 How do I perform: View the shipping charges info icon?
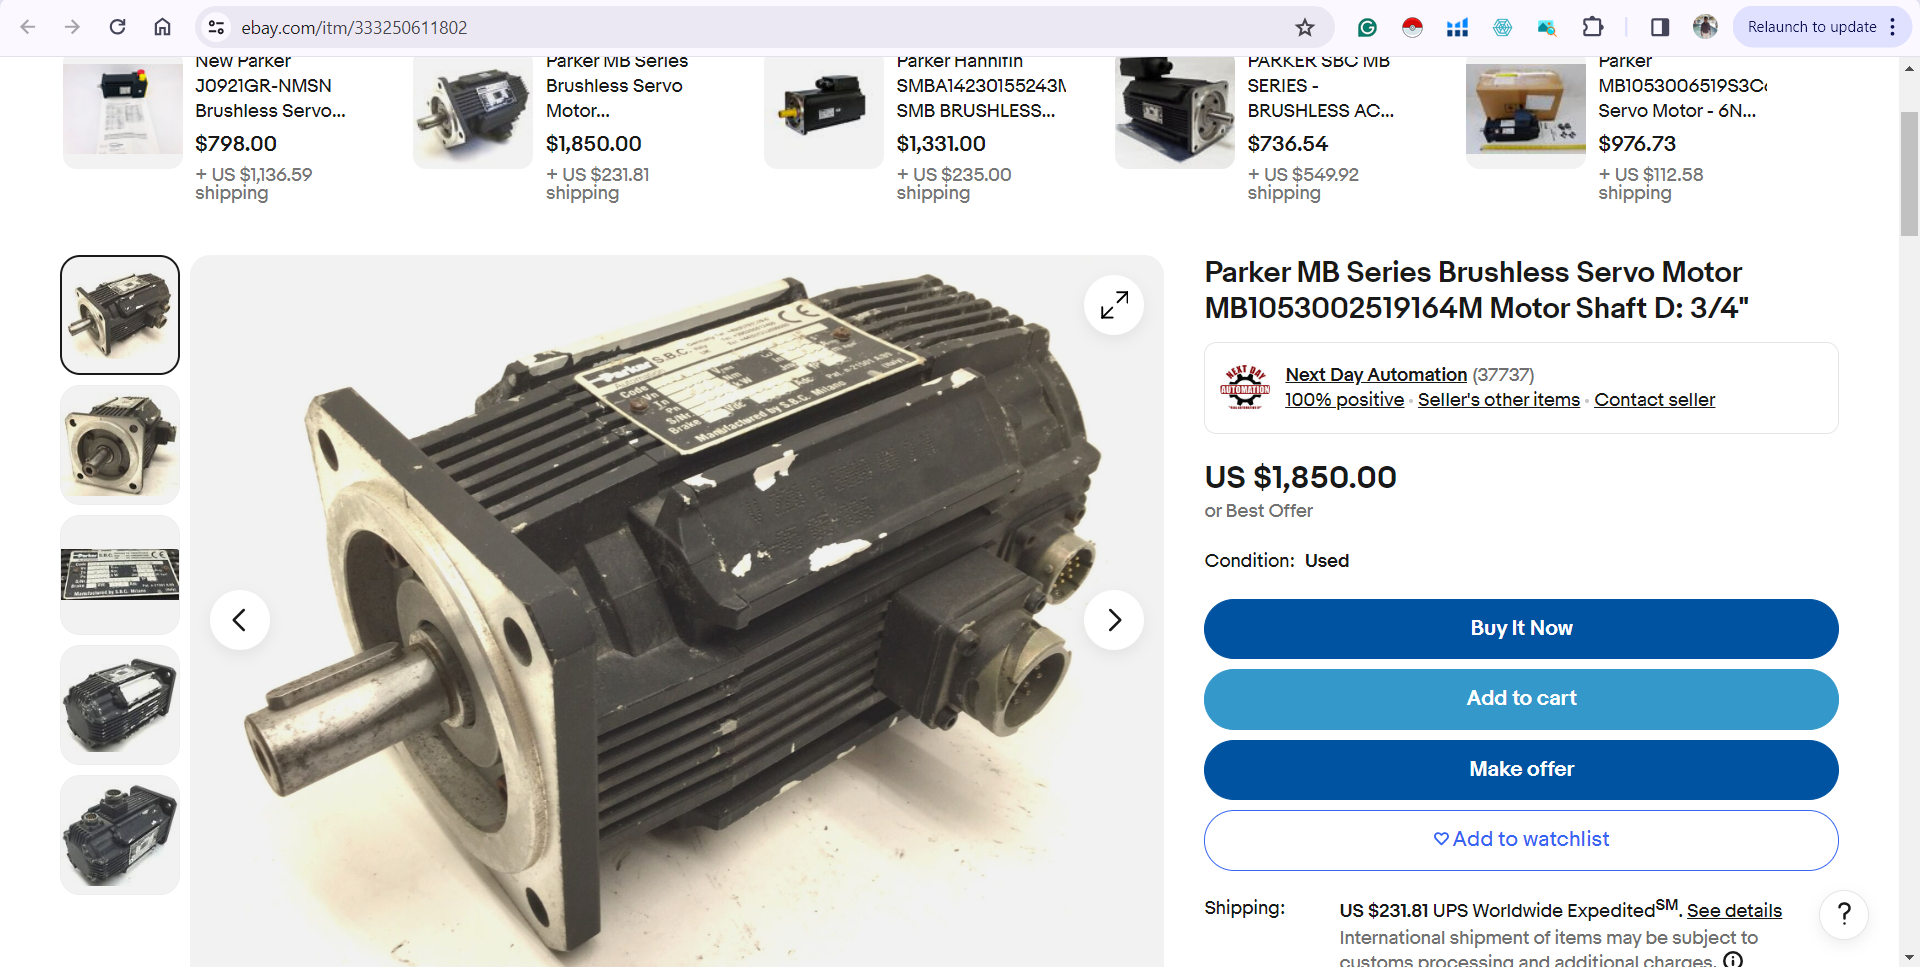pyautogui.click(x=1733, y=959)
